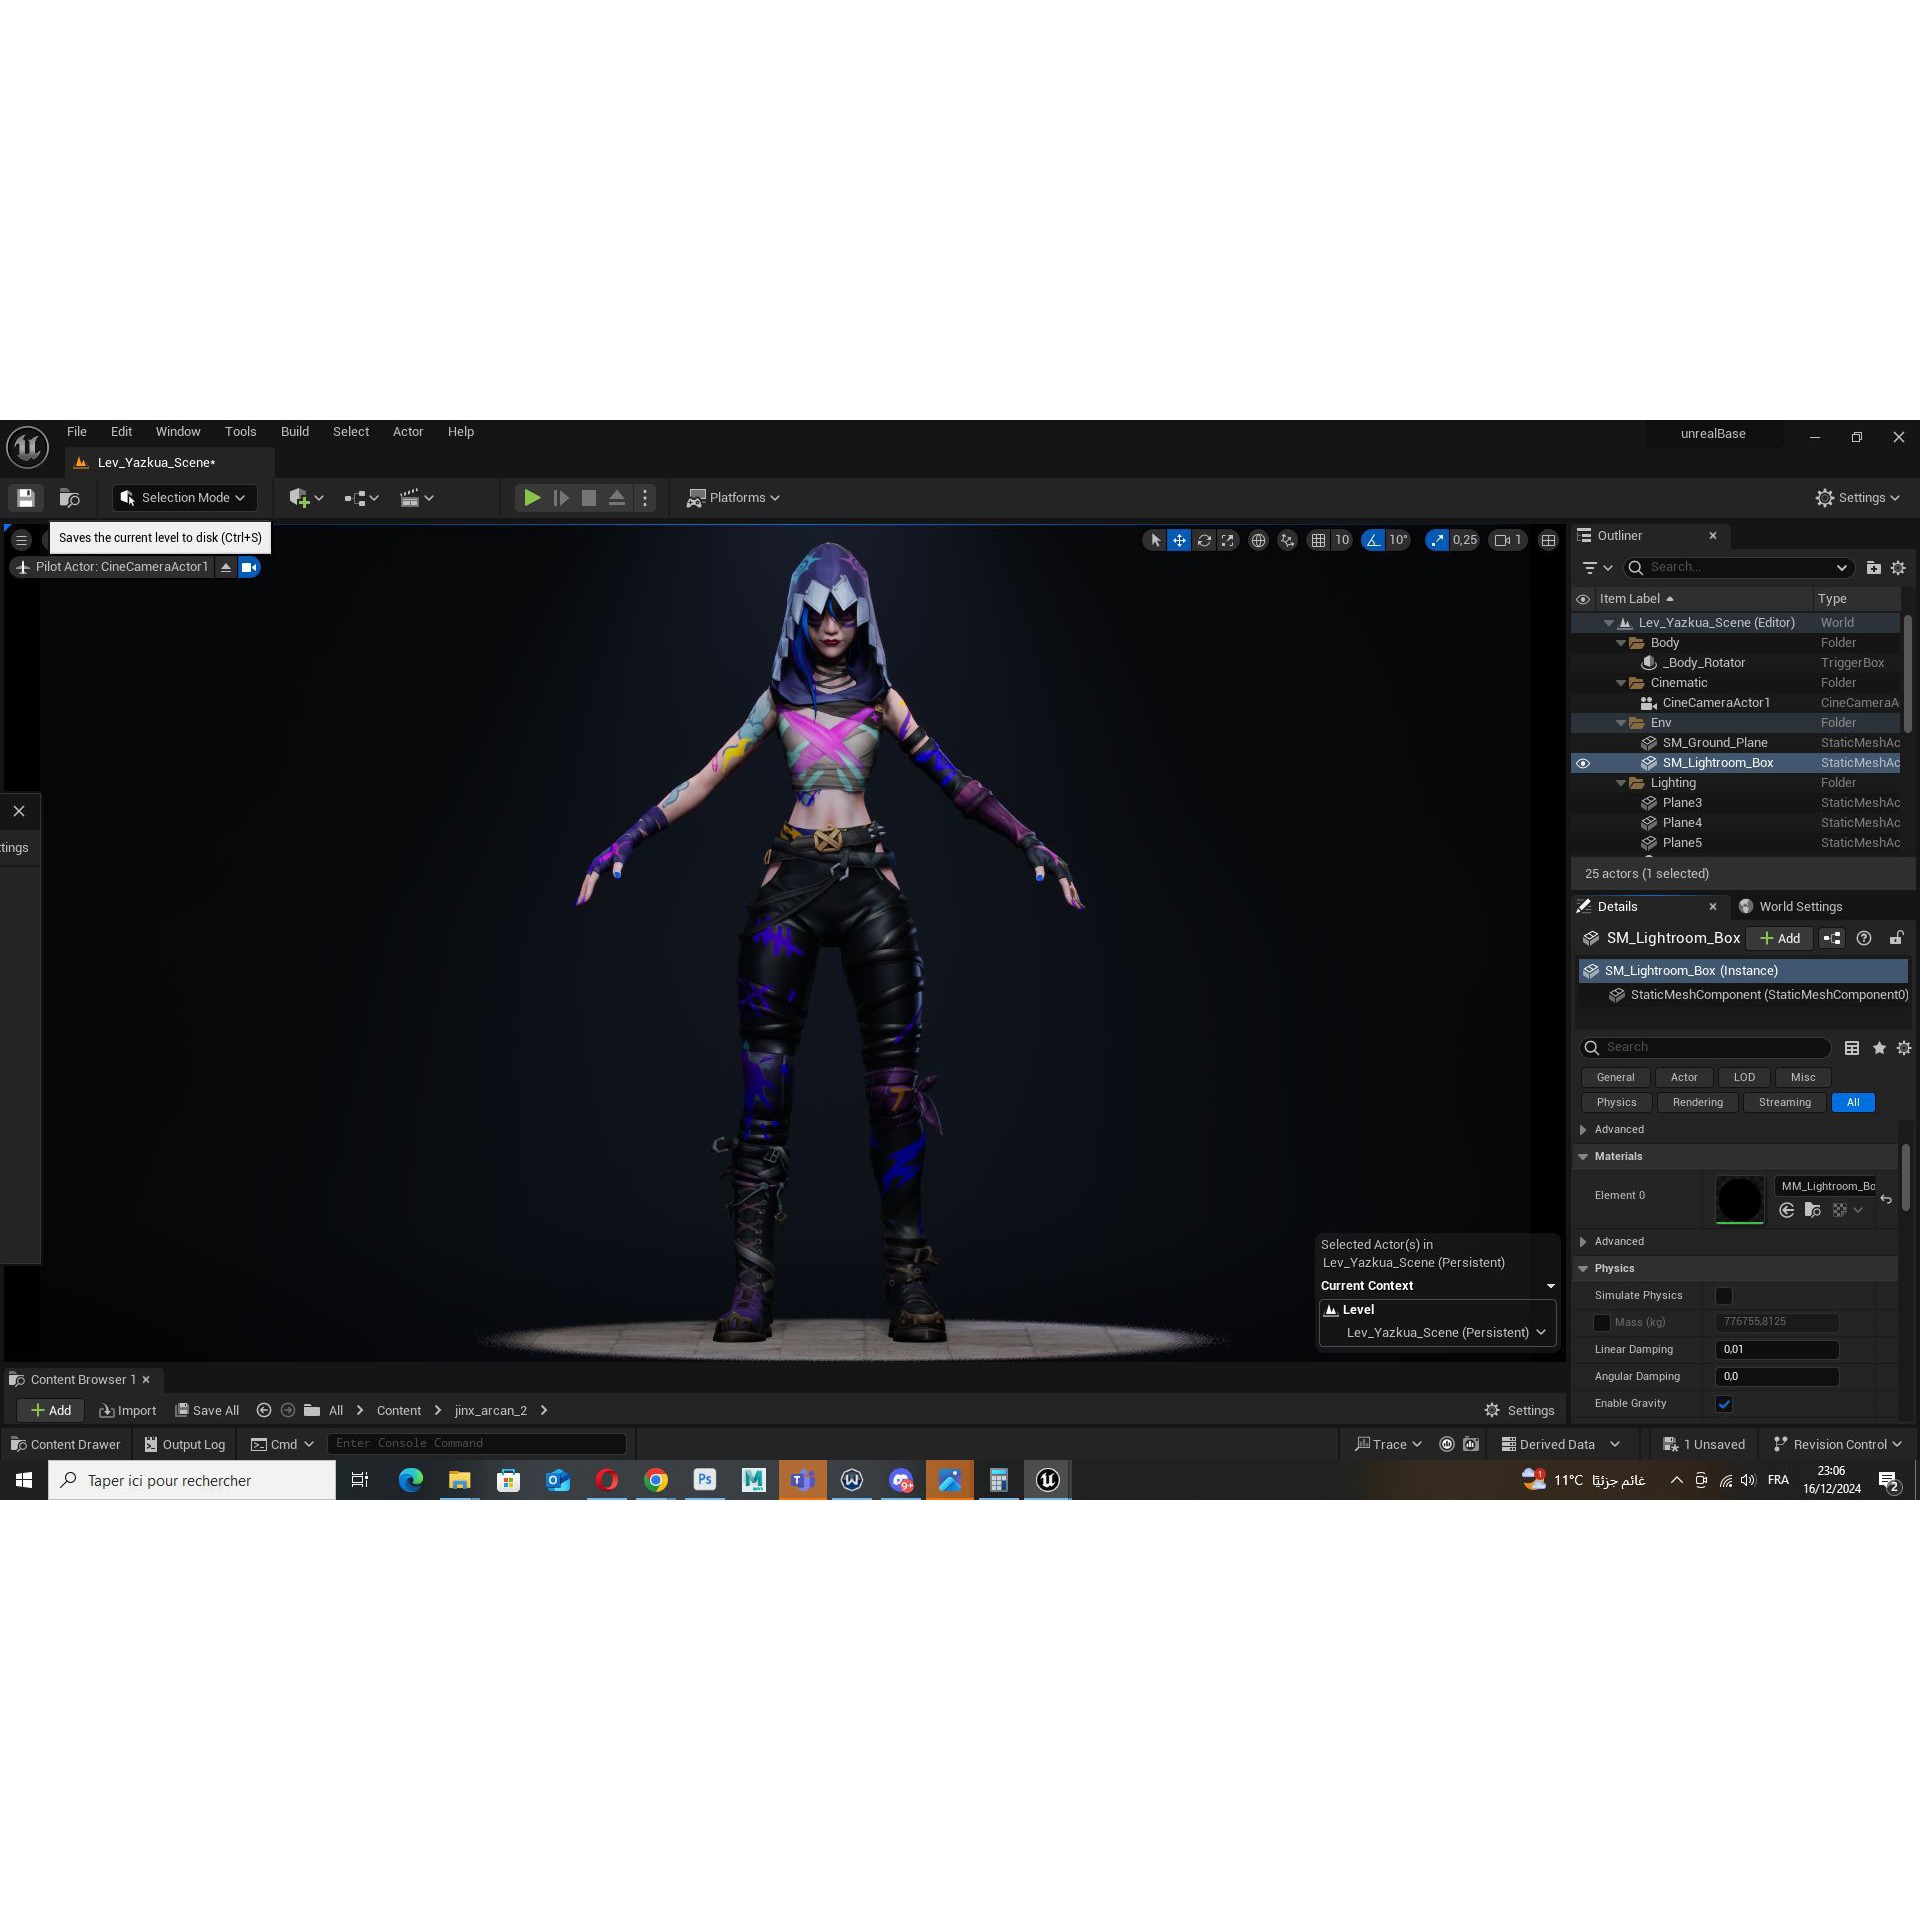Open Outliner settings gear

click(1898, 567)
